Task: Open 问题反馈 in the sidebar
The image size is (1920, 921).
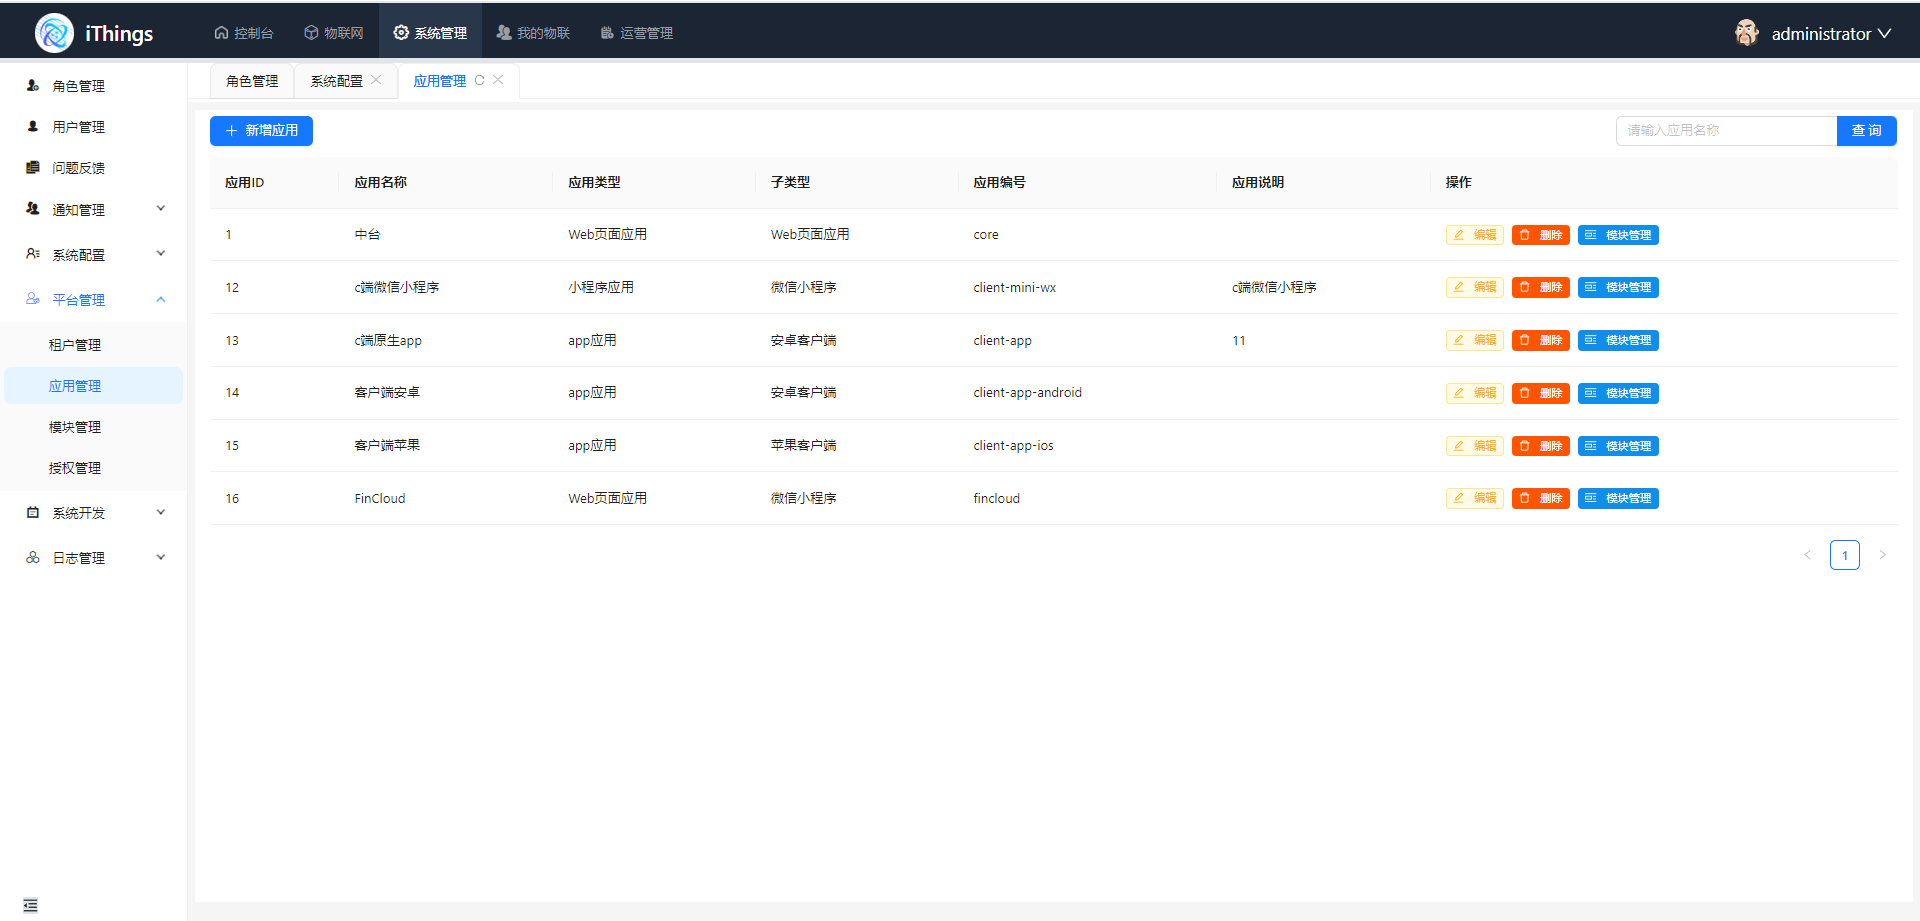Action: [78, 168]
